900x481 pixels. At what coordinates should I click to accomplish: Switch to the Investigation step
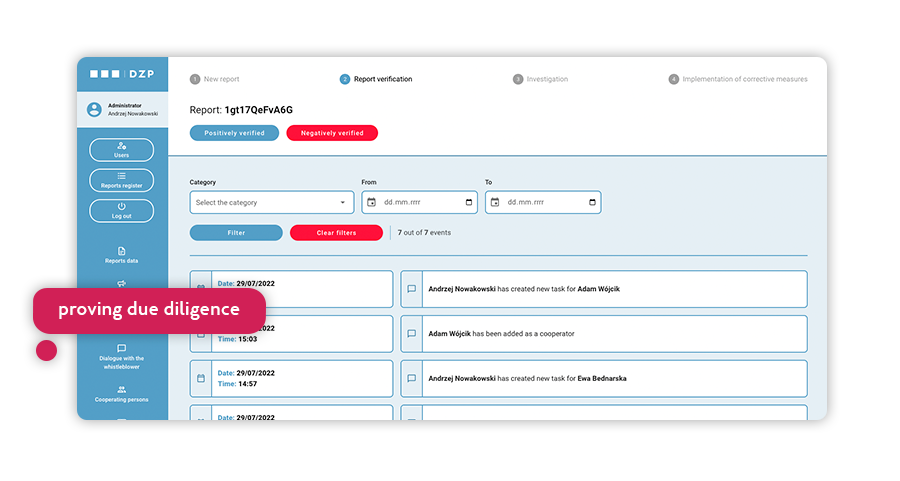541,79
